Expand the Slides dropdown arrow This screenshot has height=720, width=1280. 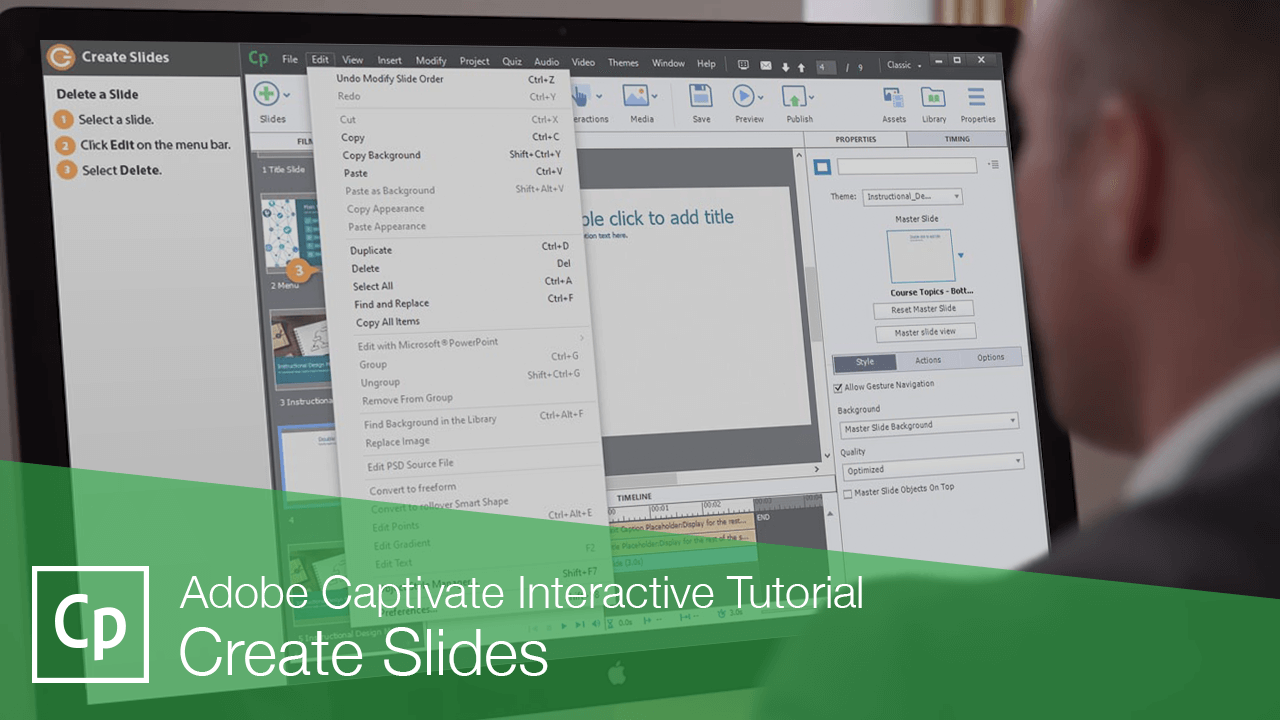coord(287,96)
